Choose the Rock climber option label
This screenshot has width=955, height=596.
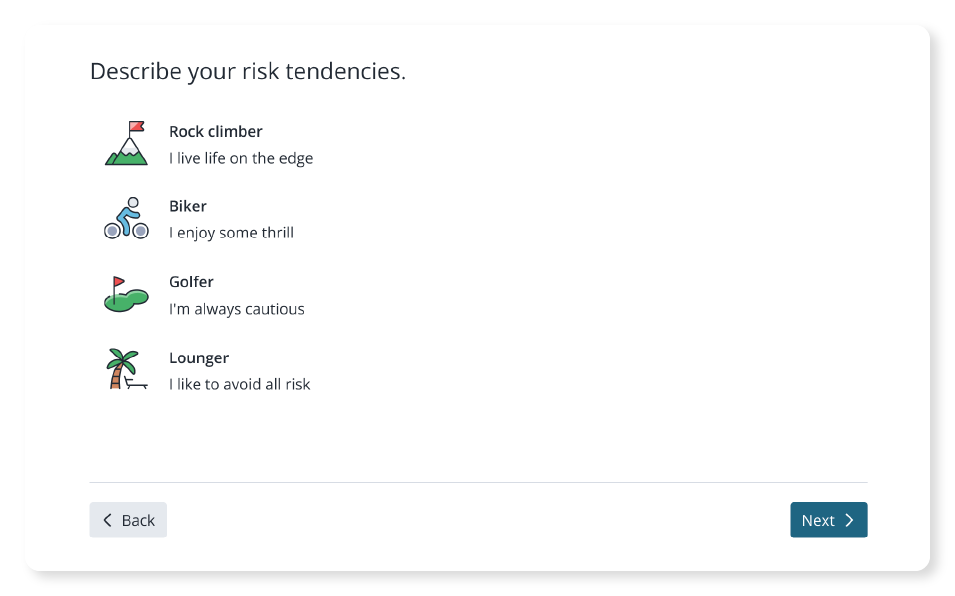(216, 131)
